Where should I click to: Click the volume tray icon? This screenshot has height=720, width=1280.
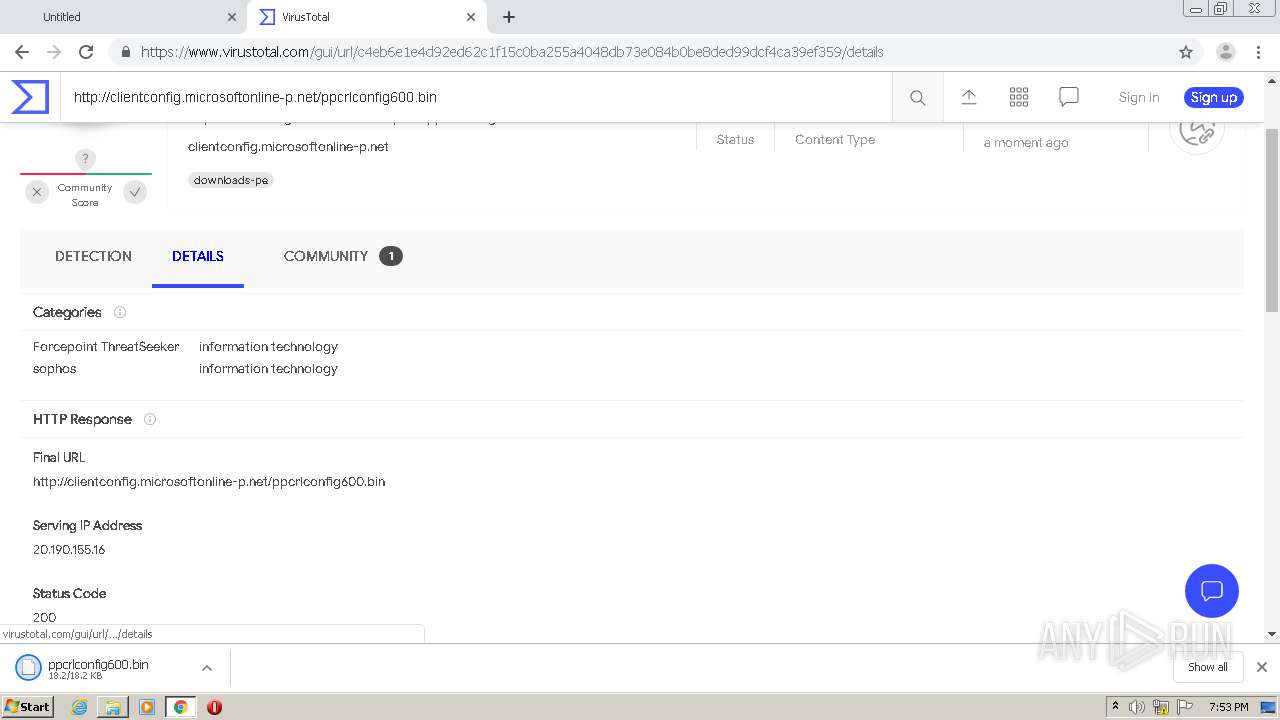(x=1137, y=707)
